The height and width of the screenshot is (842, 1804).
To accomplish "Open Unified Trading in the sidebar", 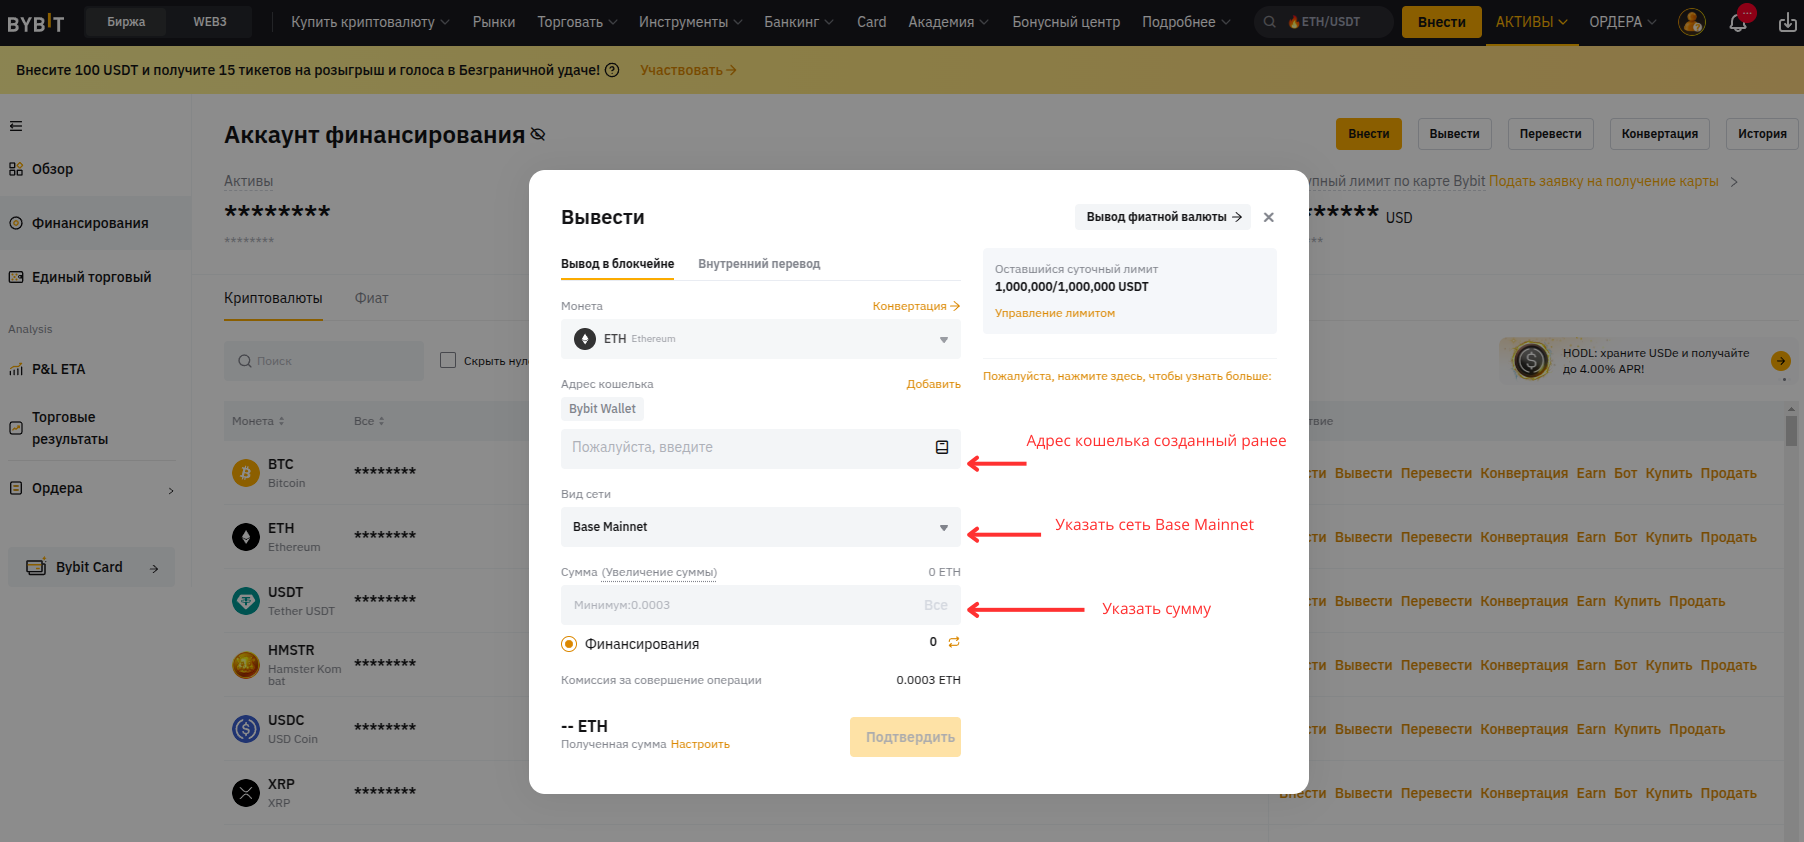I will coord(91,277).
